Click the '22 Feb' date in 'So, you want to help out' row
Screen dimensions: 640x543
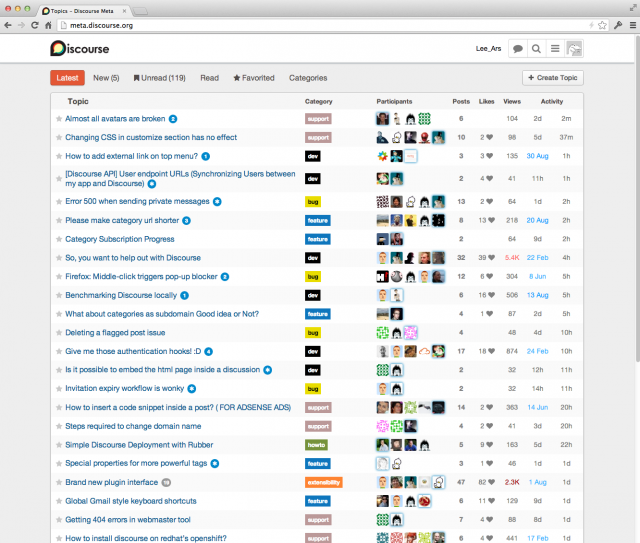[x=537, y=258]
